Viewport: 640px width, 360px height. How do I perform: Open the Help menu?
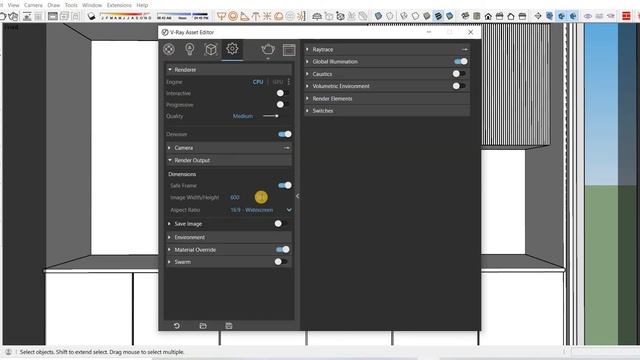tap(142, 5)
